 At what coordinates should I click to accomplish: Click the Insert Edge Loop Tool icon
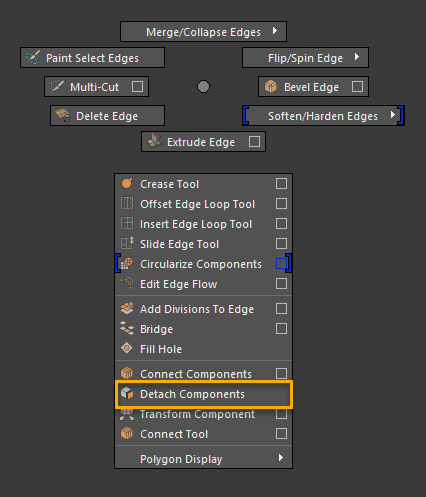point(127,223)
